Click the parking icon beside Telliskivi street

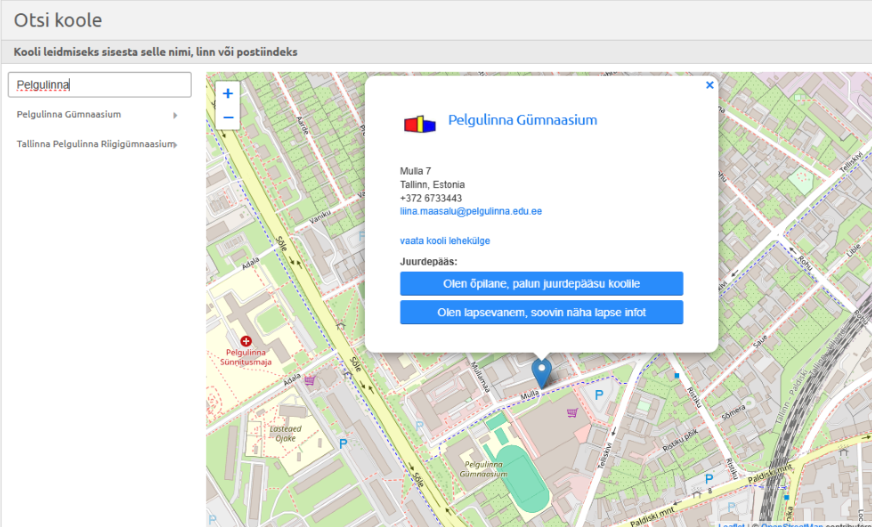point(600,395)
